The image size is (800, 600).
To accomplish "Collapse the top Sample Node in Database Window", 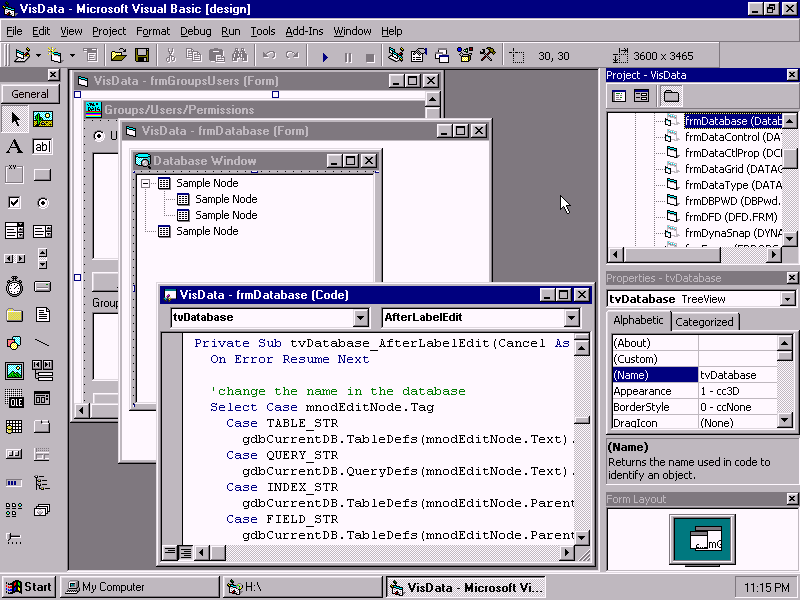I will [x=146, y=183].
